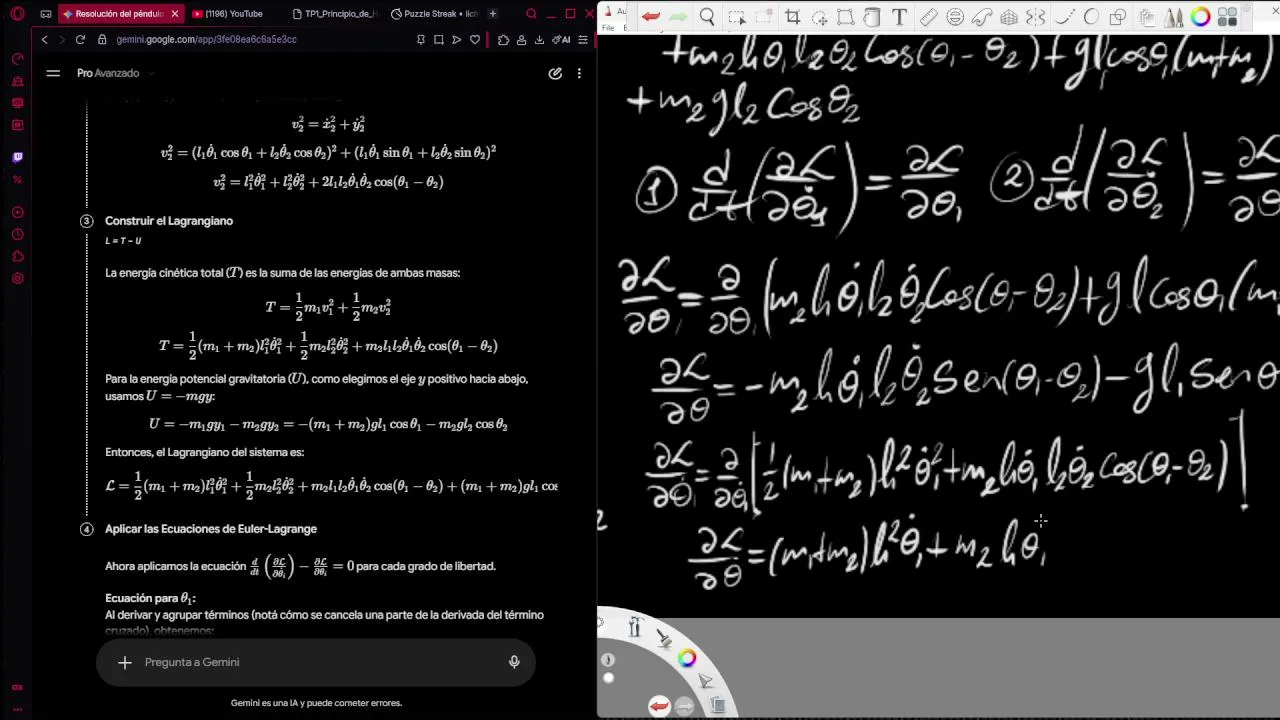Enable the Ruler guide tool

pyautogui.click(x=929, y=17)
